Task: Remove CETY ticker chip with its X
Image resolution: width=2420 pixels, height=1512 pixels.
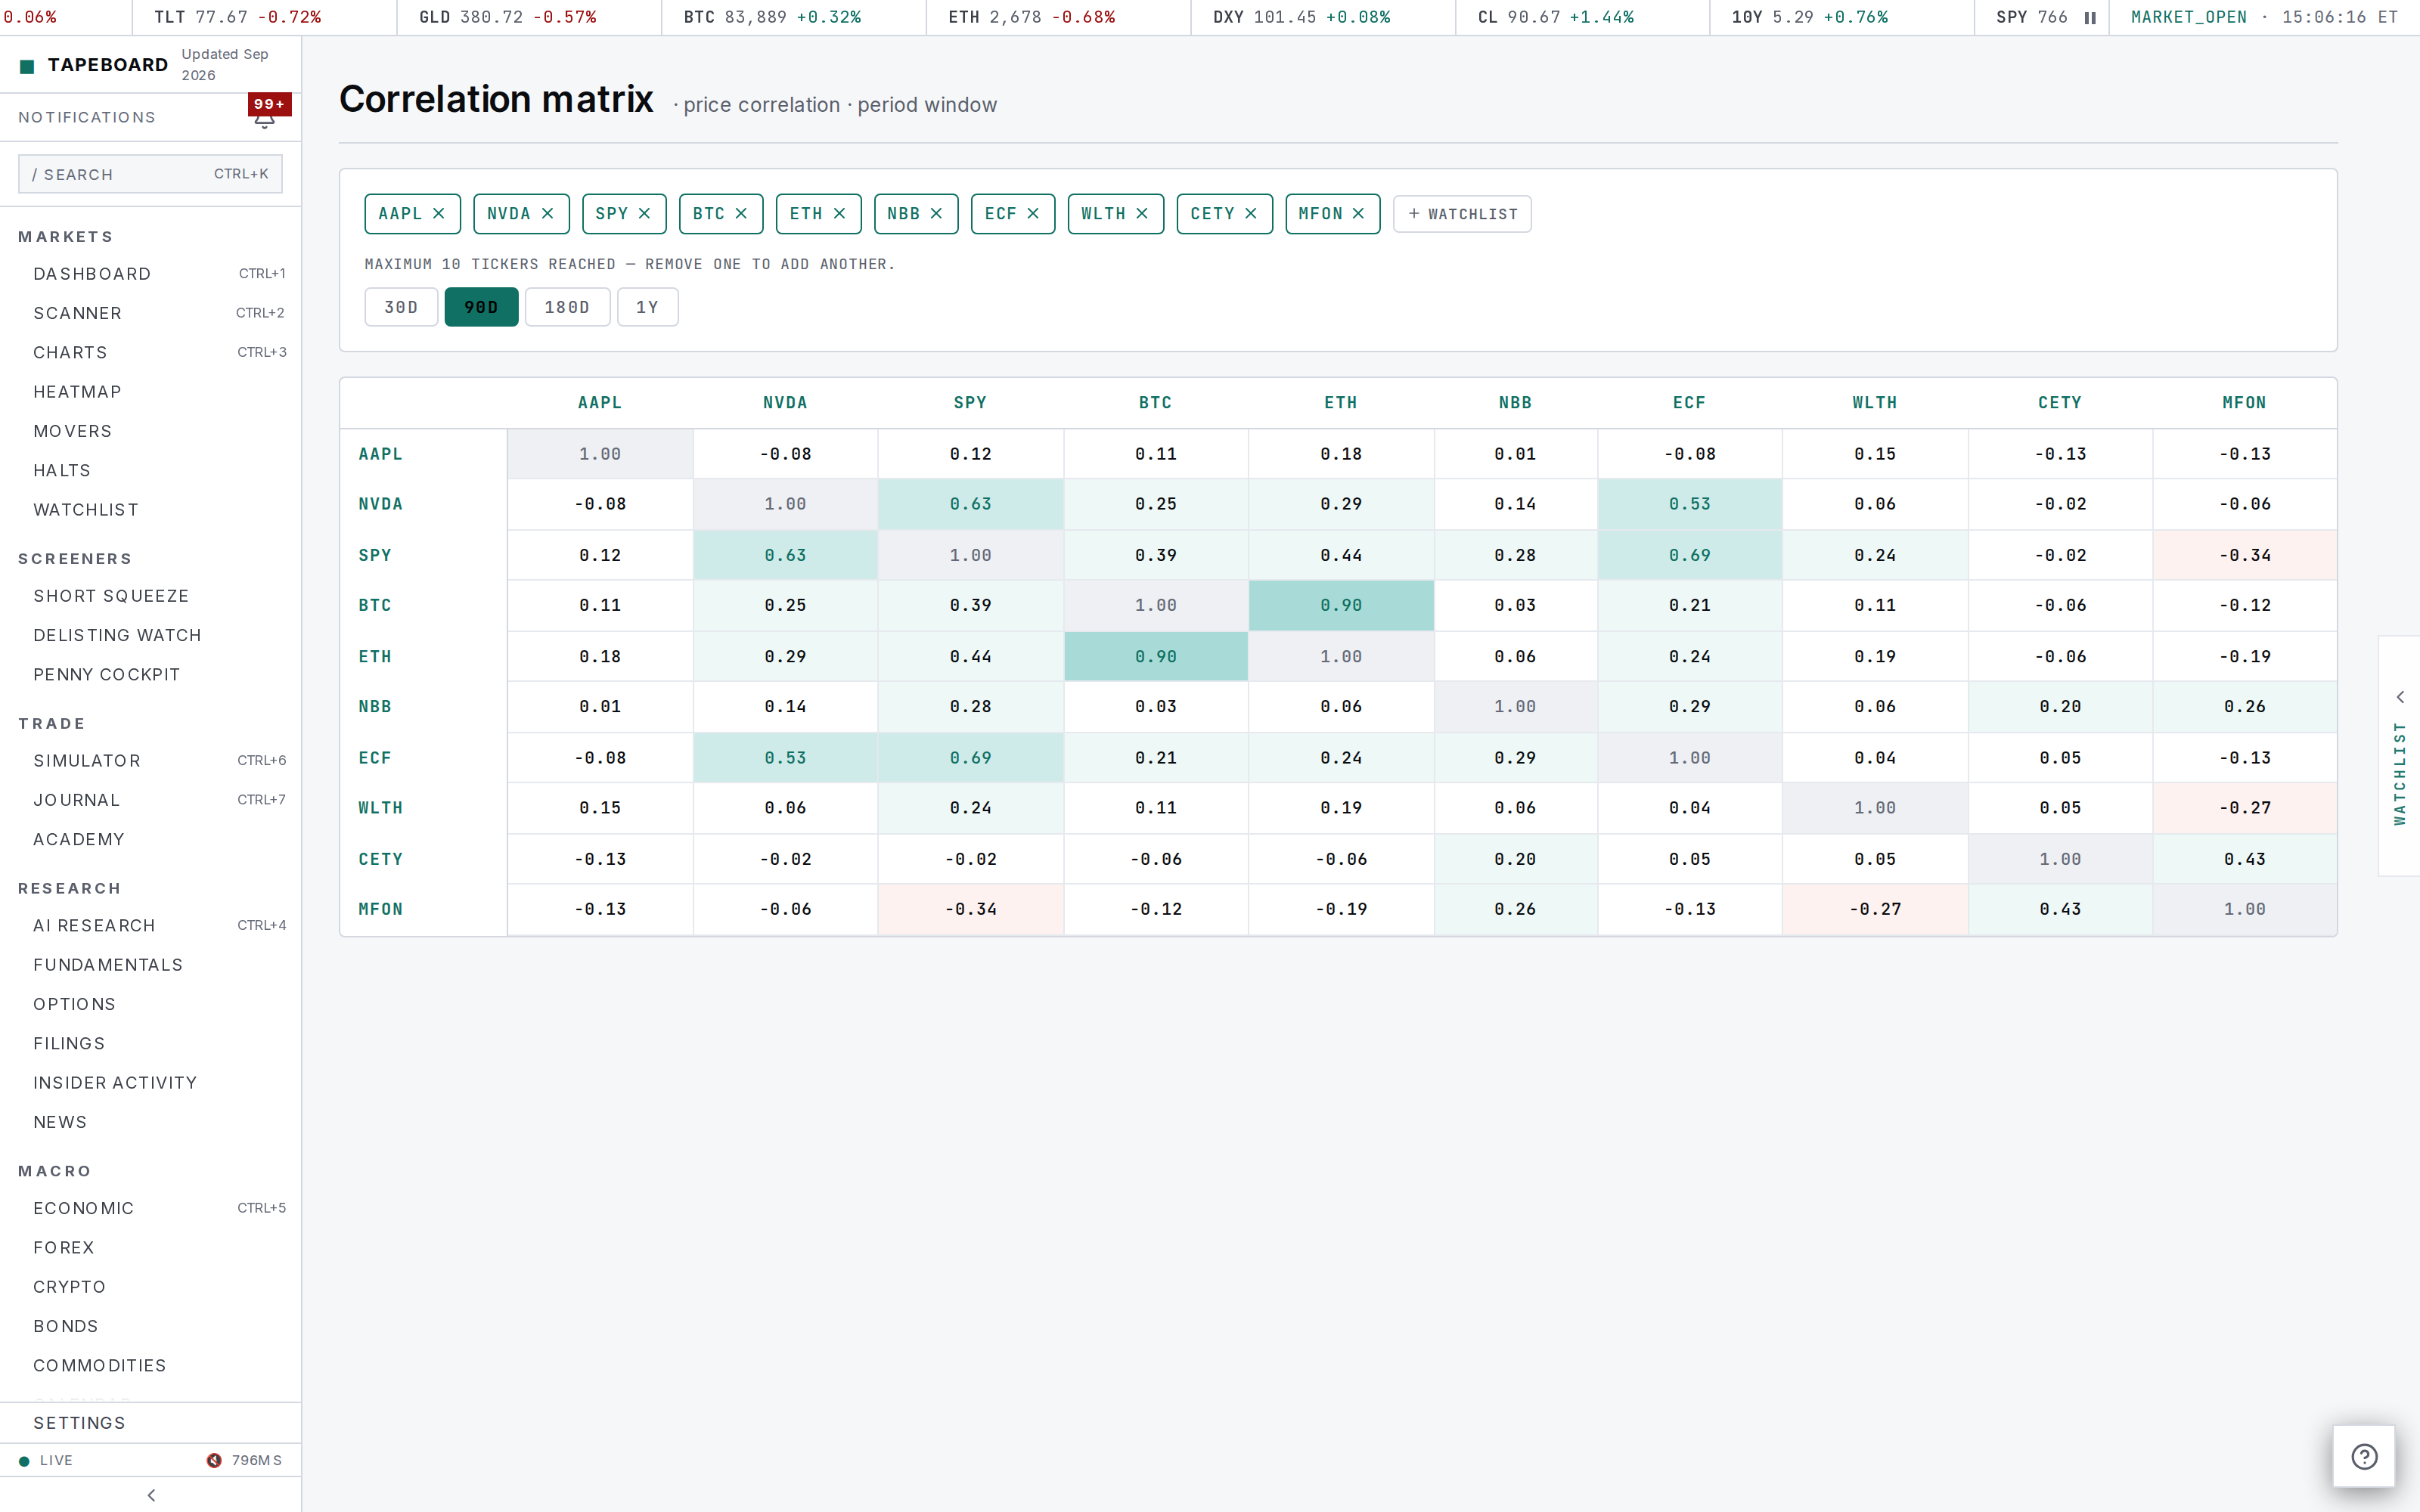Action: [1250, 214]
